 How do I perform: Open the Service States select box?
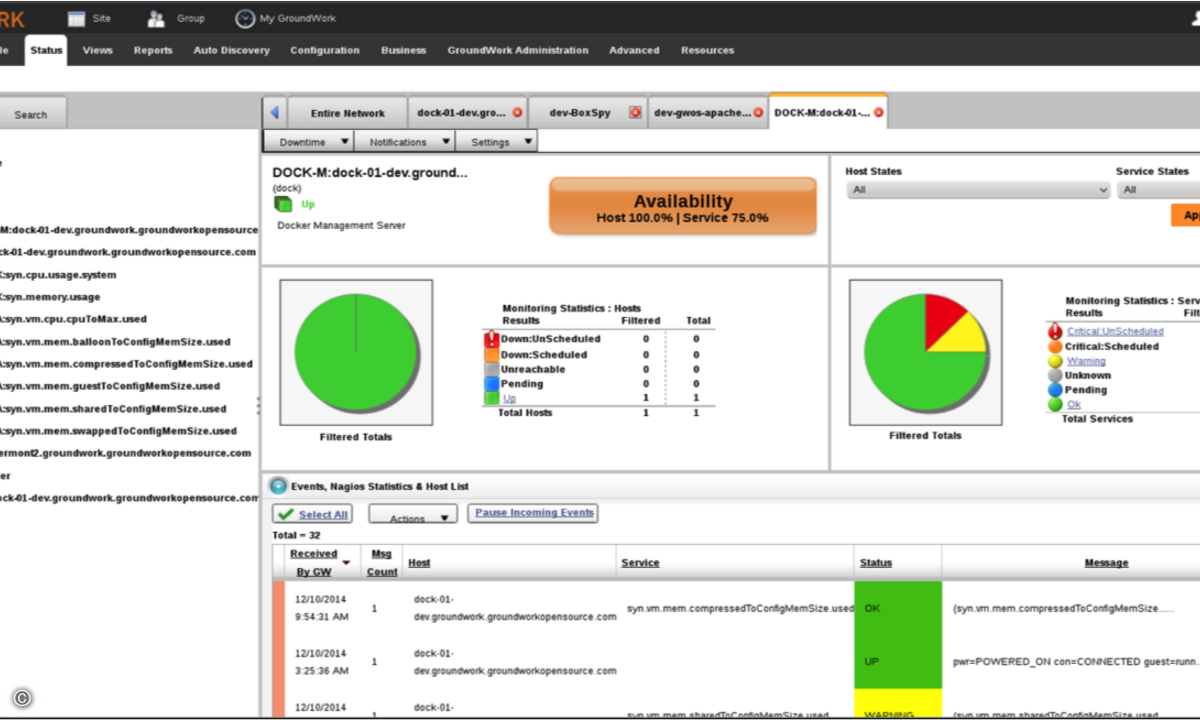pyautogui.click(x=1159, y=190)
